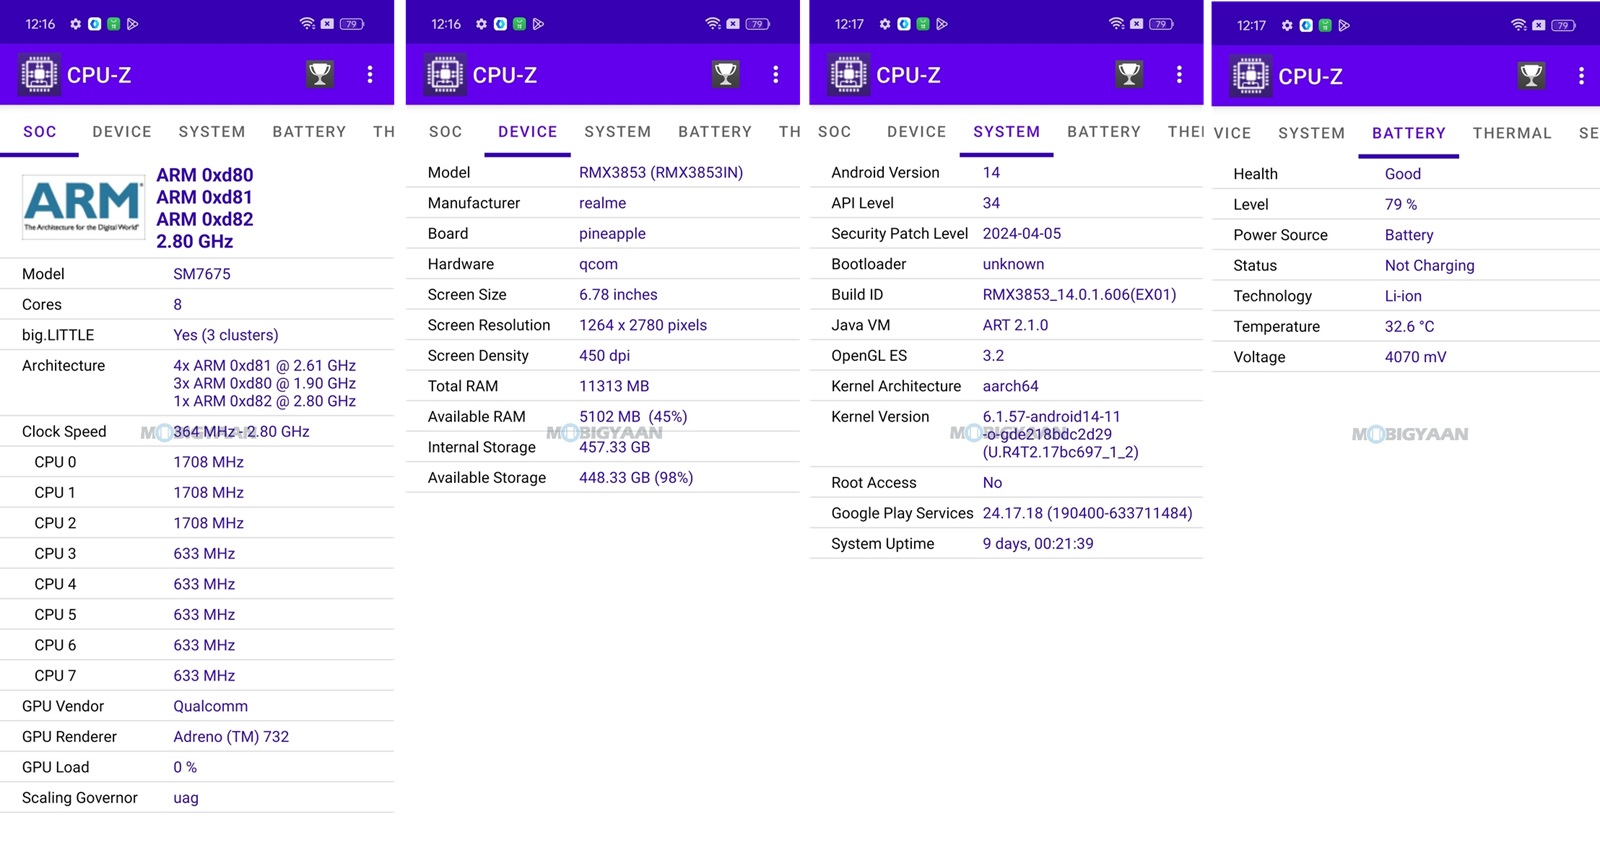
Task: Select the active SYSTEM tab in third screen
Action: click(x=1007, y=132)
